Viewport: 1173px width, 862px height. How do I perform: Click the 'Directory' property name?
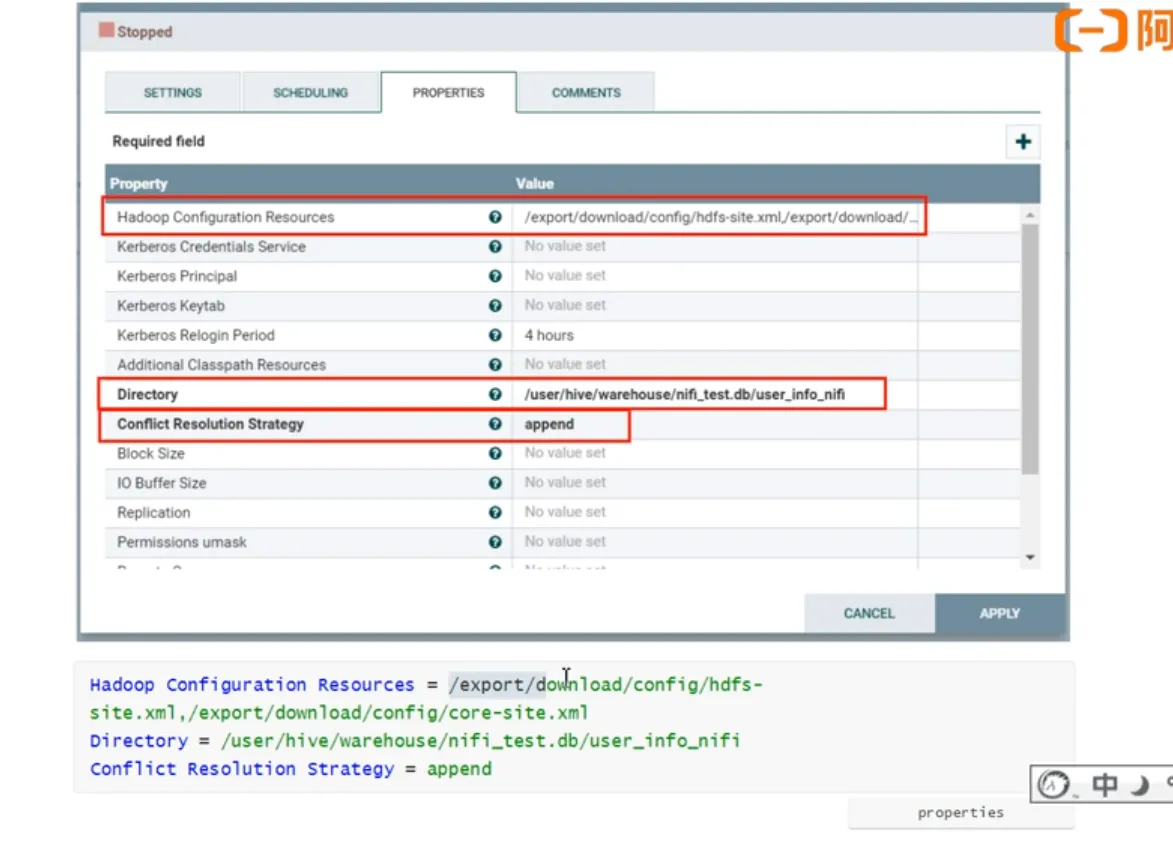point(147,394)
